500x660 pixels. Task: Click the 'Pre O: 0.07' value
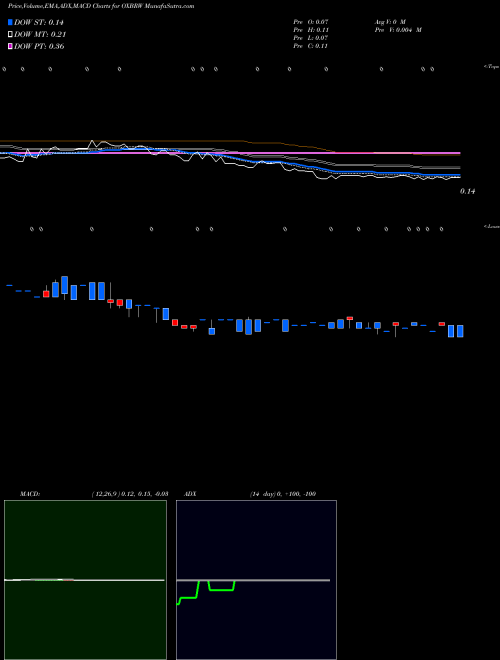click(x=311, y=21)
